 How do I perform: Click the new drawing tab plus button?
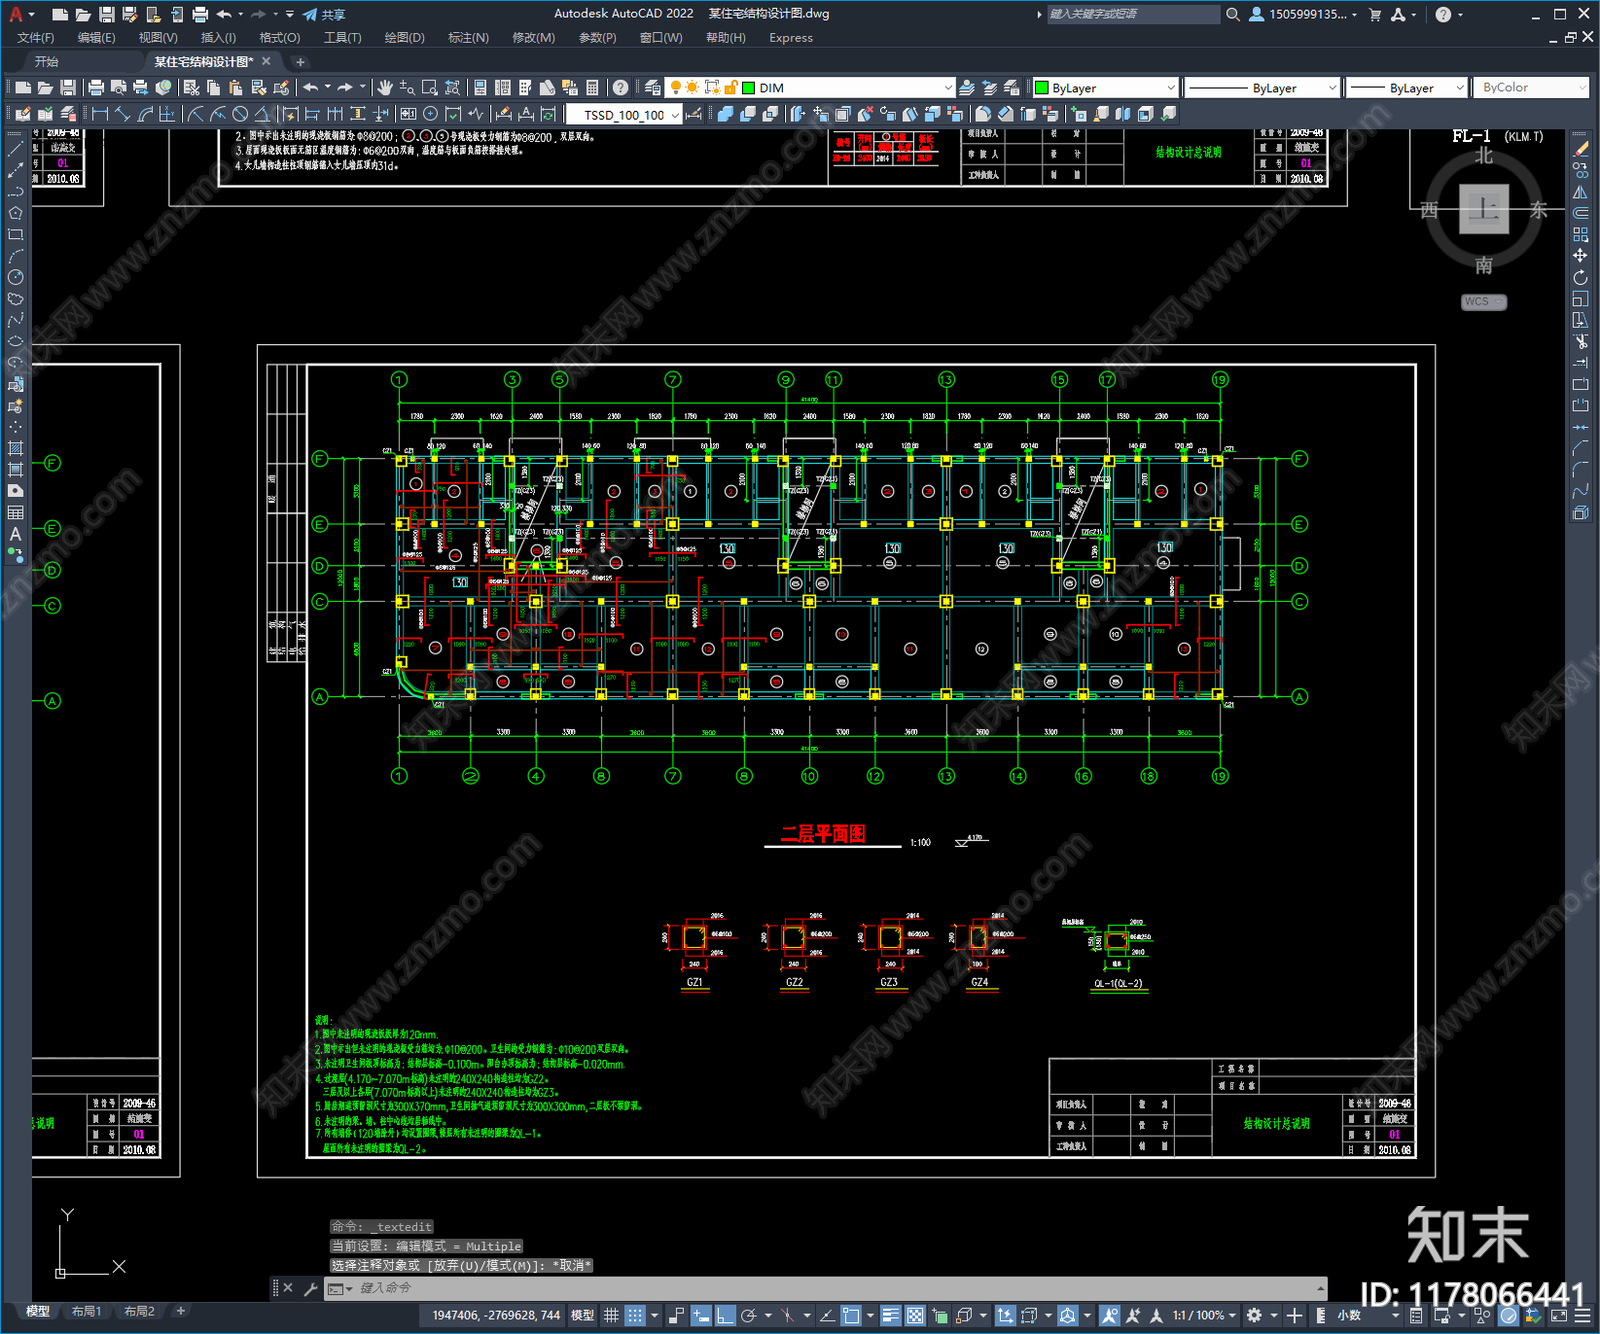pyautogui.click(x=300, y=62)
